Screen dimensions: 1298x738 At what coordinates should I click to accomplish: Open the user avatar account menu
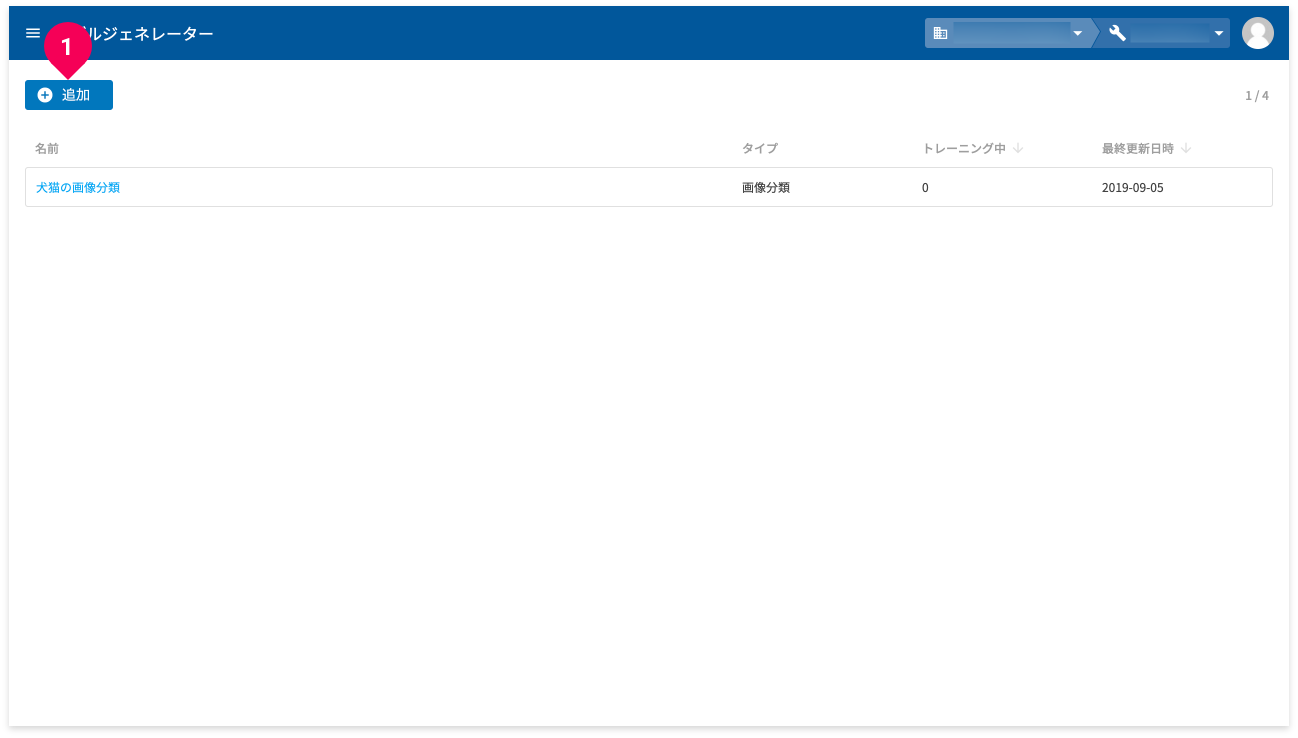pos(1257,33)
